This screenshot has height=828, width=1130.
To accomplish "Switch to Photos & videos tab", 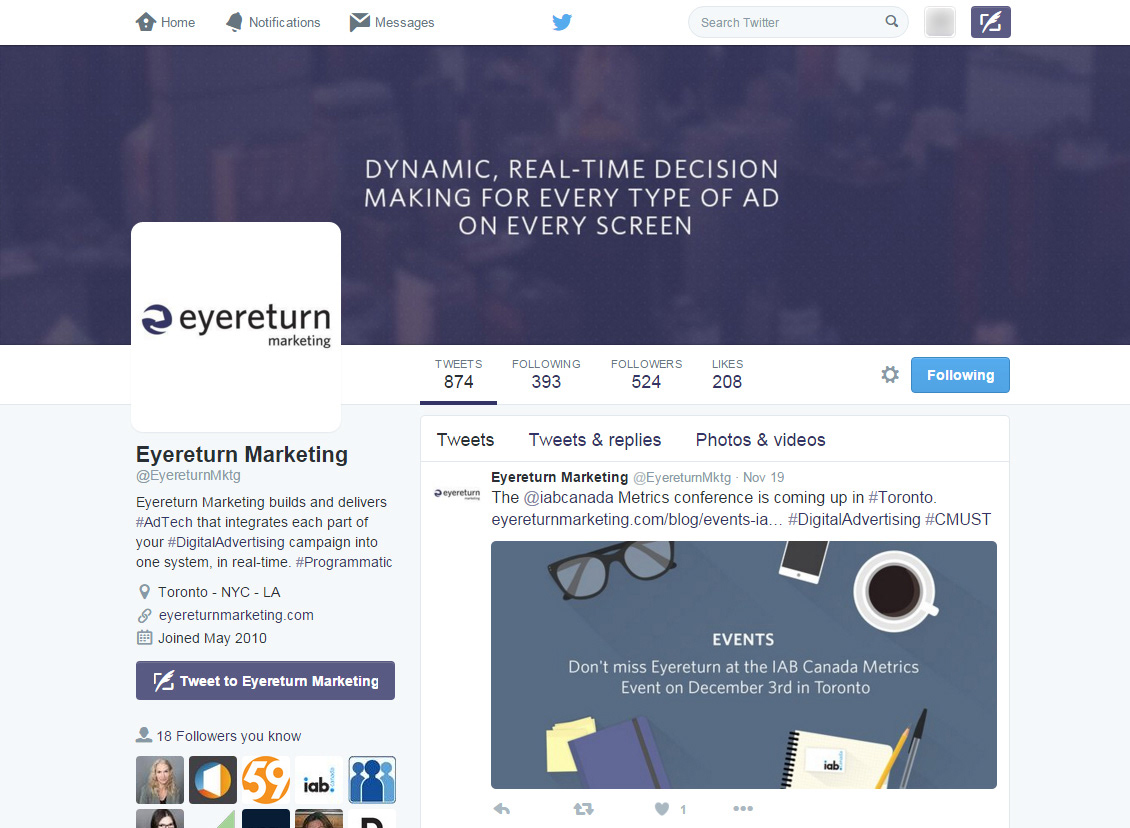I will (x=760, y=440).
